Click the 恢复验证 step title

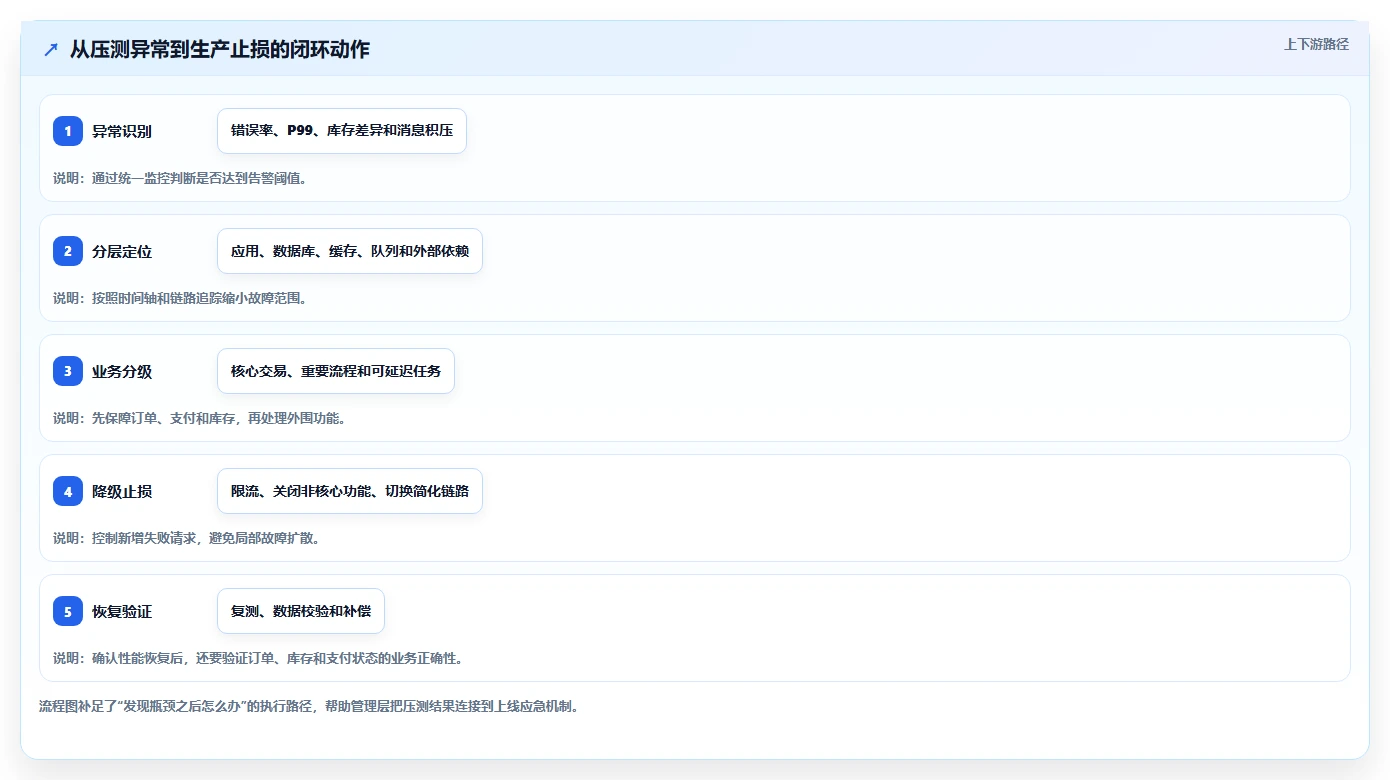[122, 611]
